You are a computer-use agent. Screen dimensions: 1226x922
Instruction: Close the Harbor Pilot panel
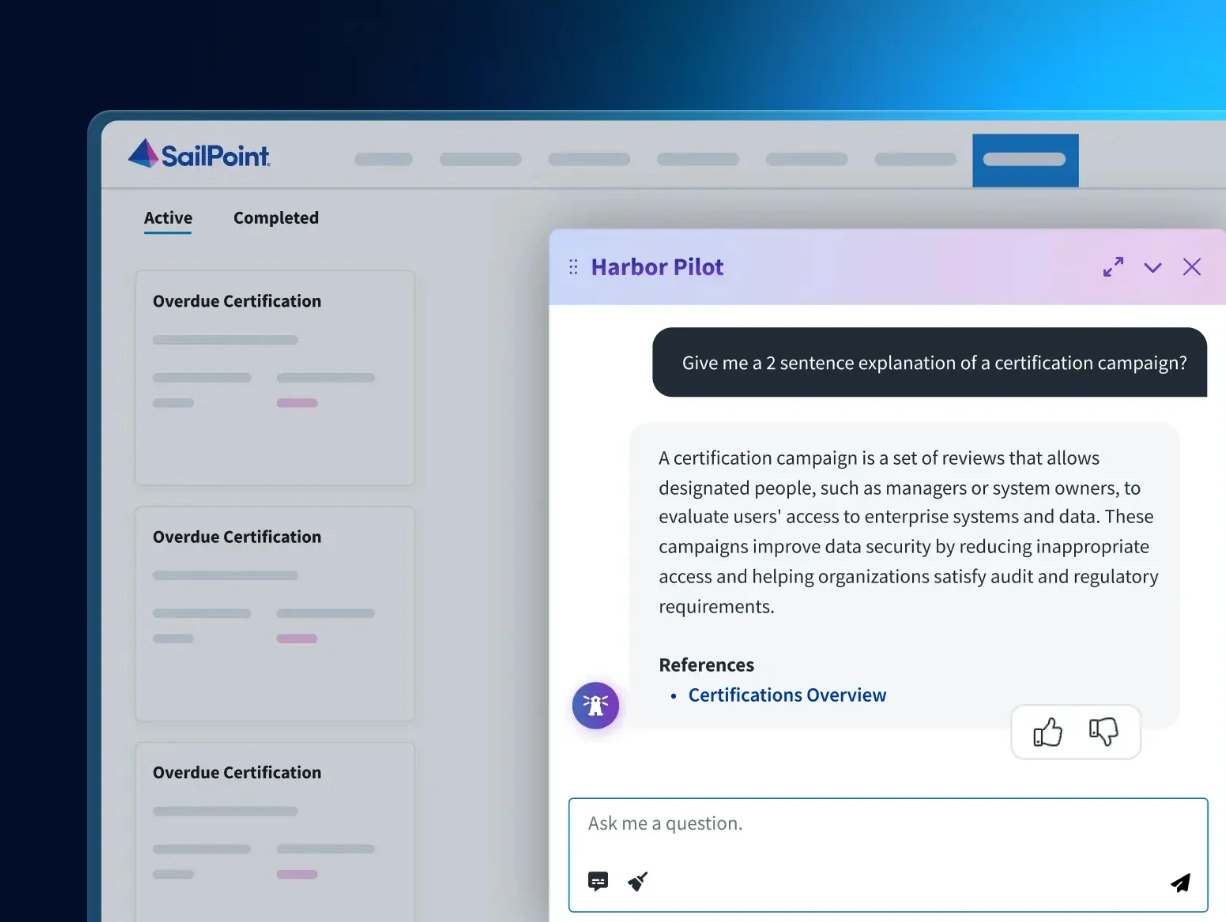click(1192, 267)
